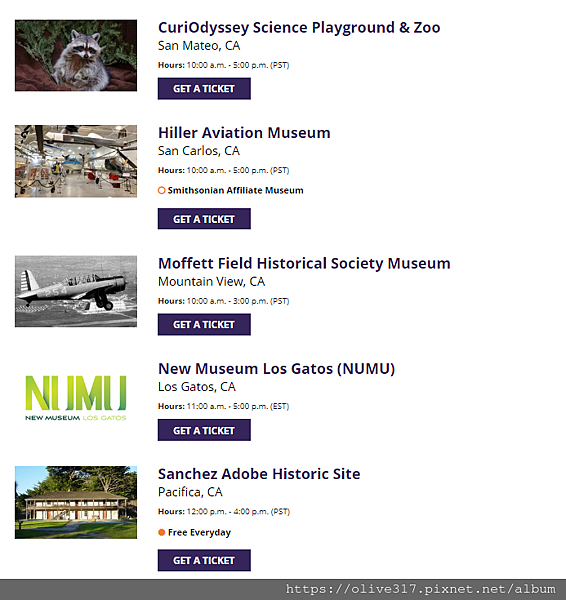Click the Smithsonian Affiliate Museum label
This screenshot has height=600, width=566.
point(235,190)
